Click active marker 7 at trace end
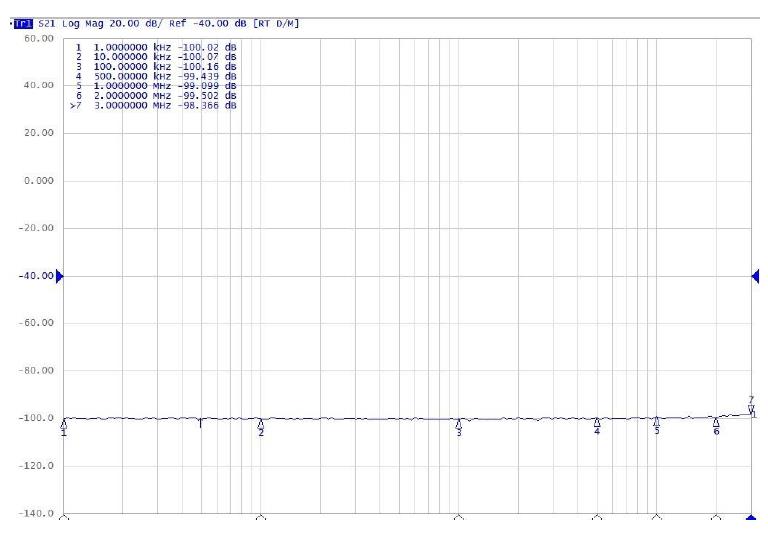This screenshot has width=768, height=534. click(751, 408)
